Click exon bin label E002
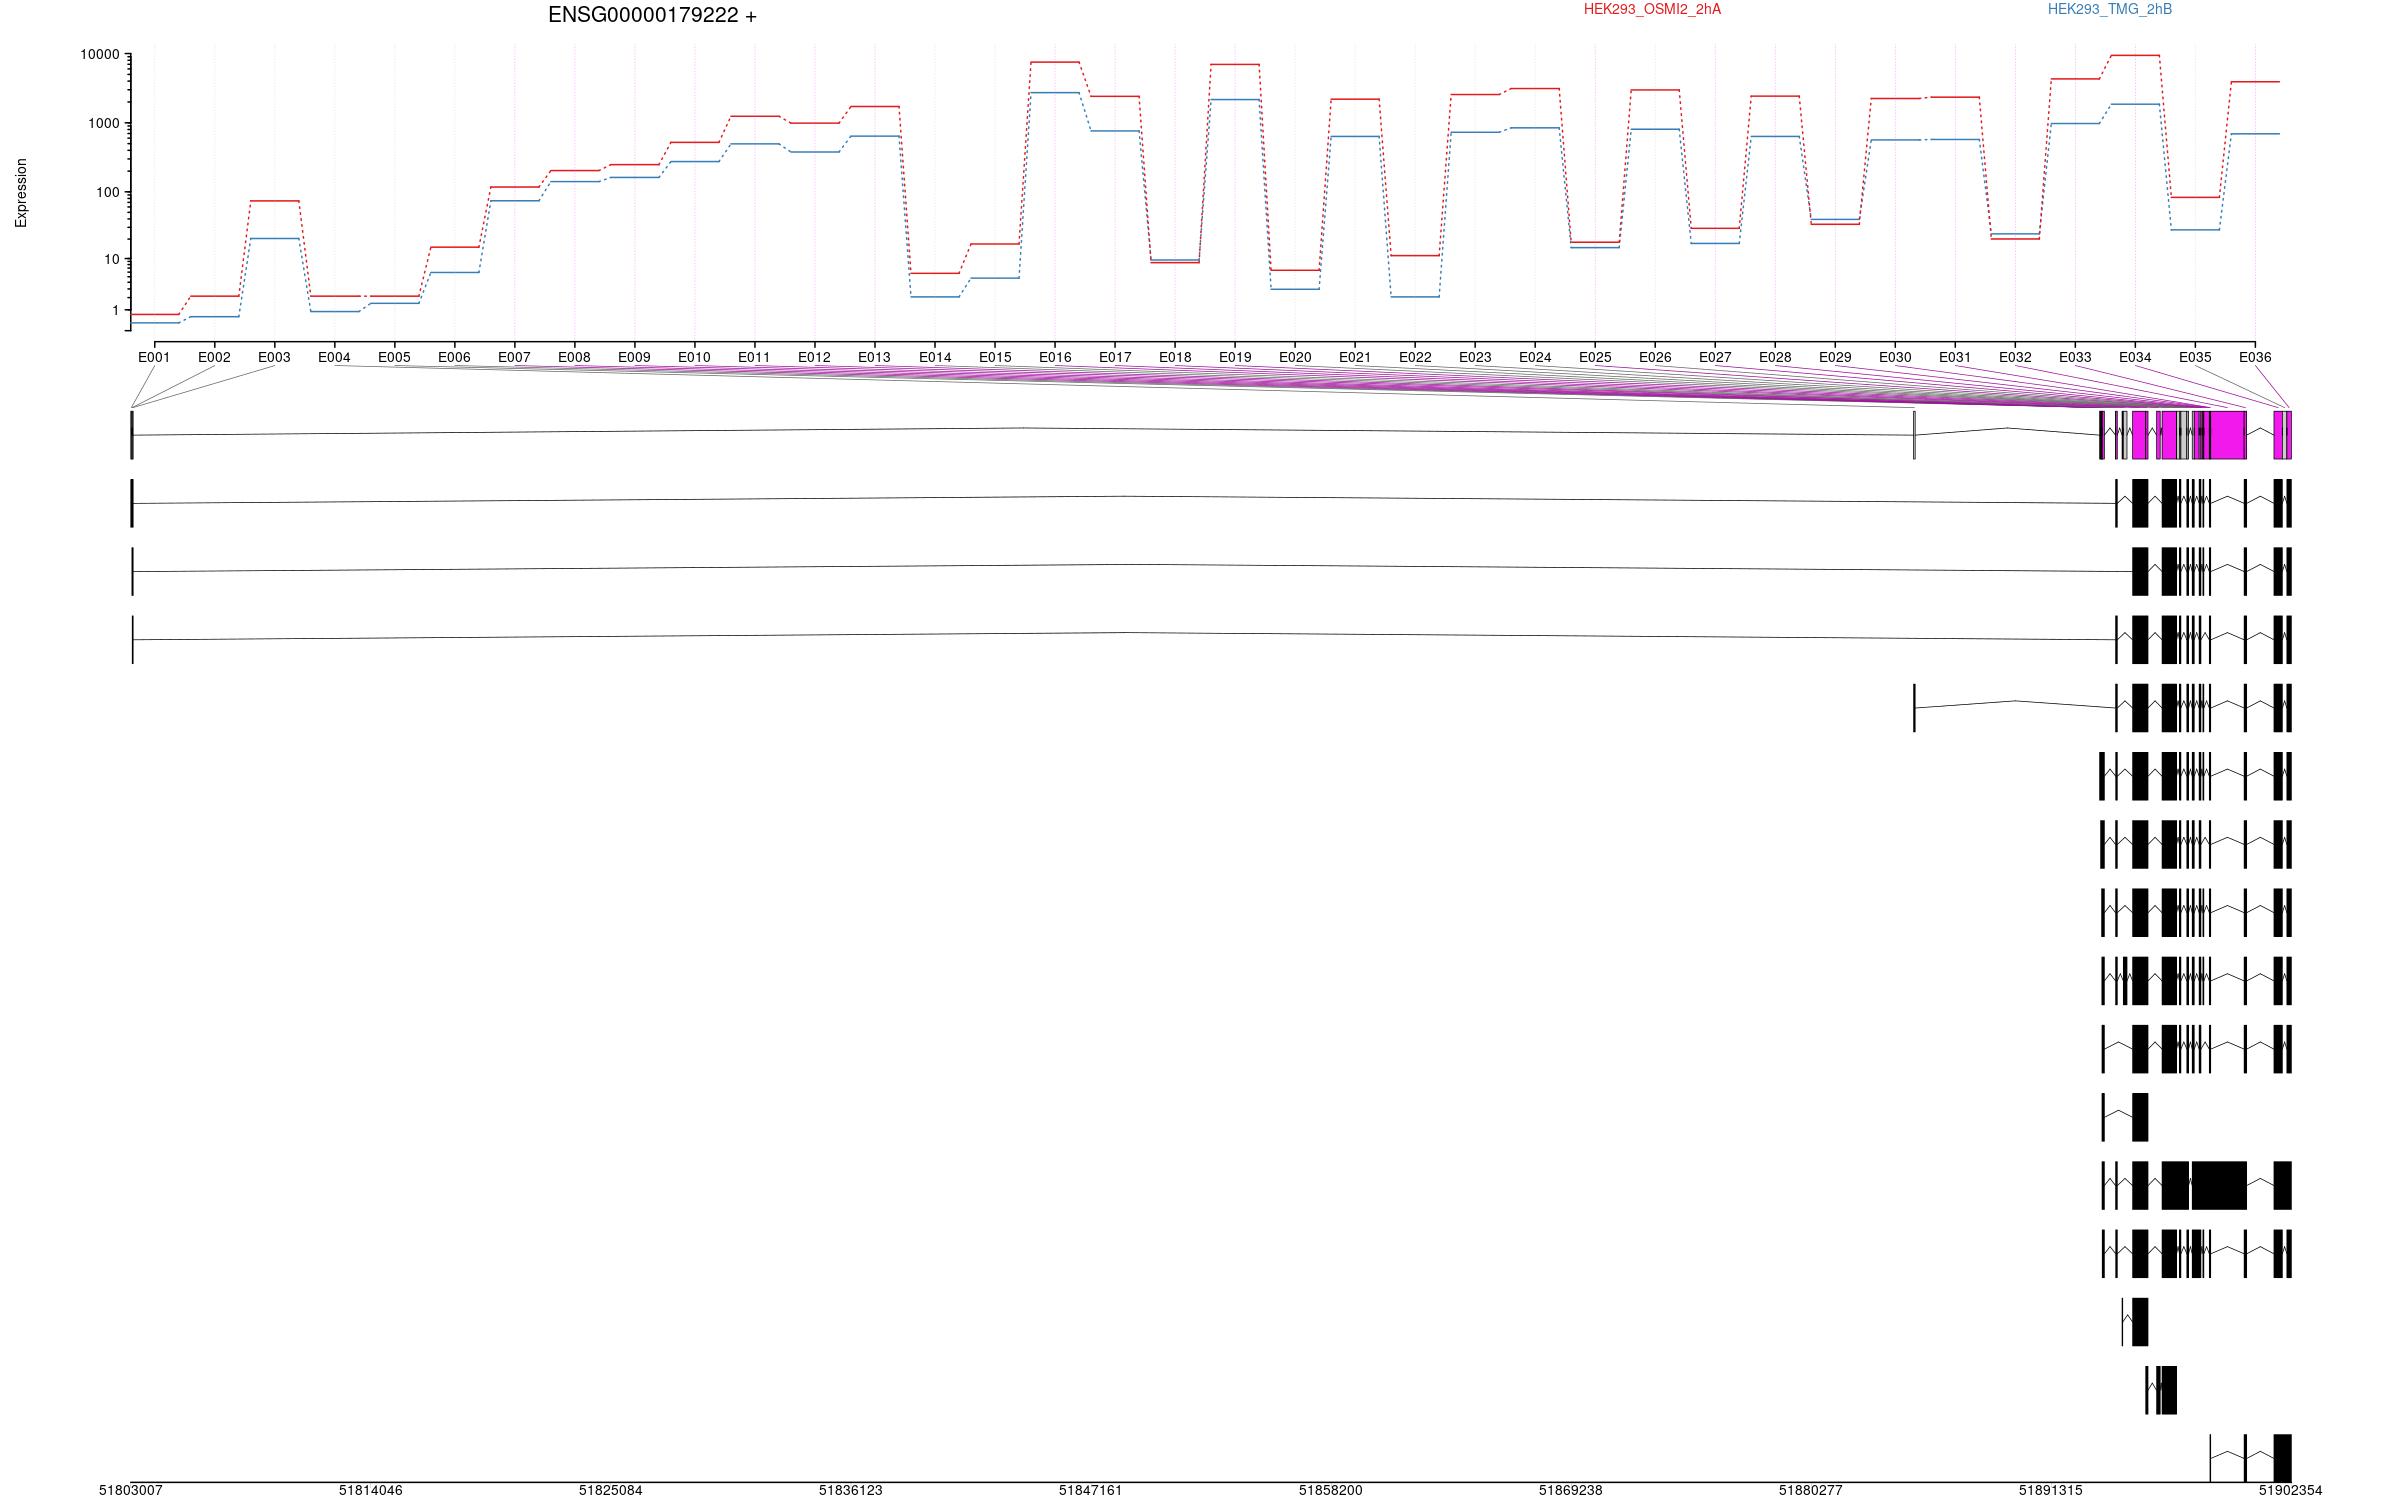Viewport: 2400px width, 1510px height. 214,357
